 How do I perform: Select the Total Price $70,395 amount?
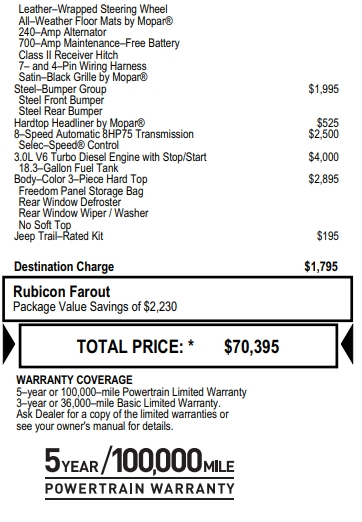pyautogui.click(x=252, y=347)
